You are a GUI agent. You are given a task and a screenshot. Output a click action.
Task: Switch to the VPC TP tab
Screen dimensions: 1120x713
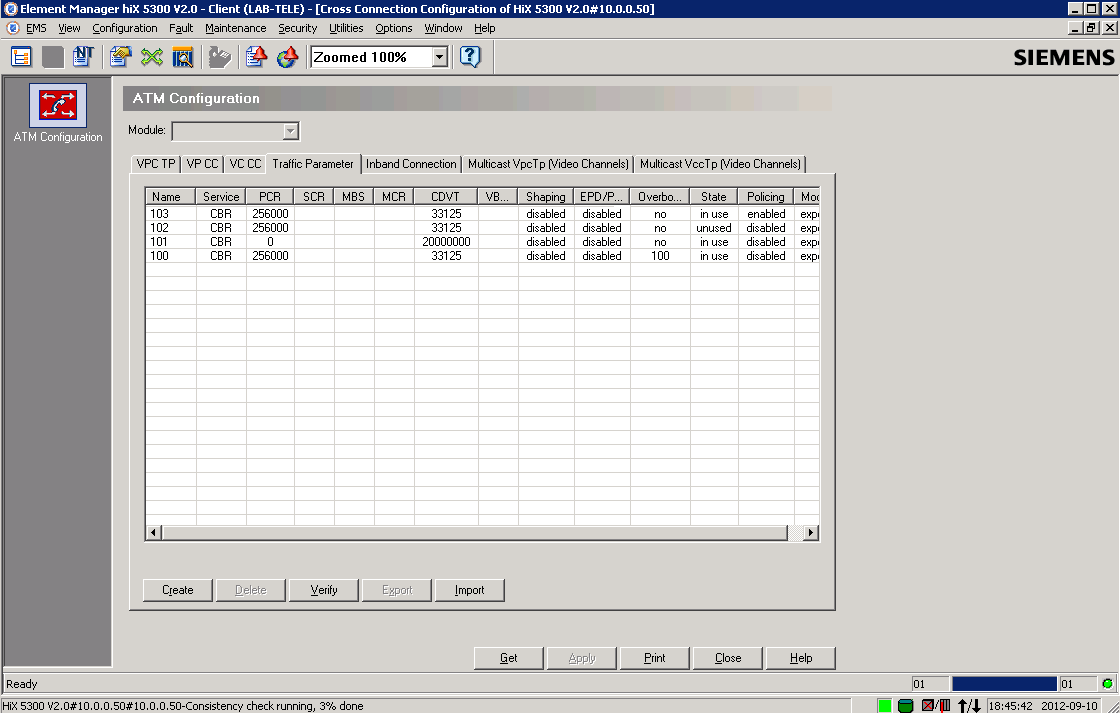click(x=156, y=164)
